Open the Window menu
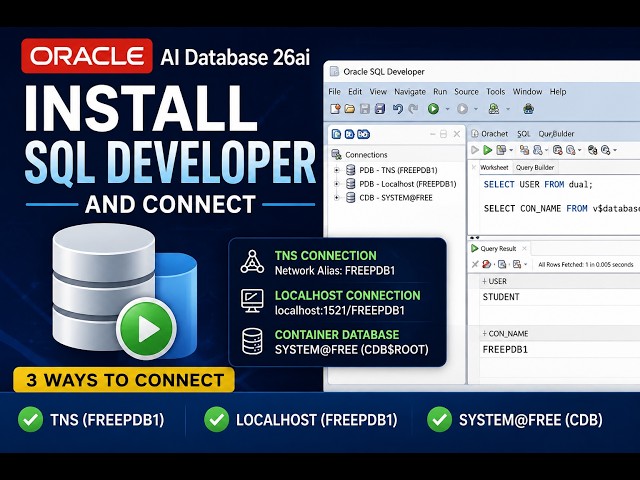 click(527, 91)
